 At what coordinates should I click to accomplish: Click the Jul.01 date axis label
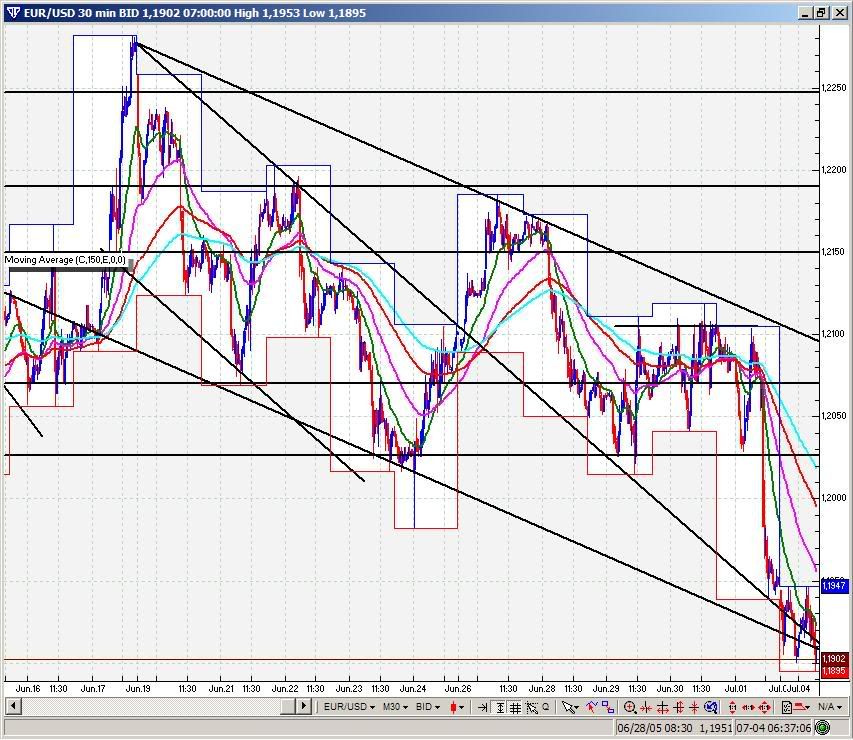(x=736, y=688)
